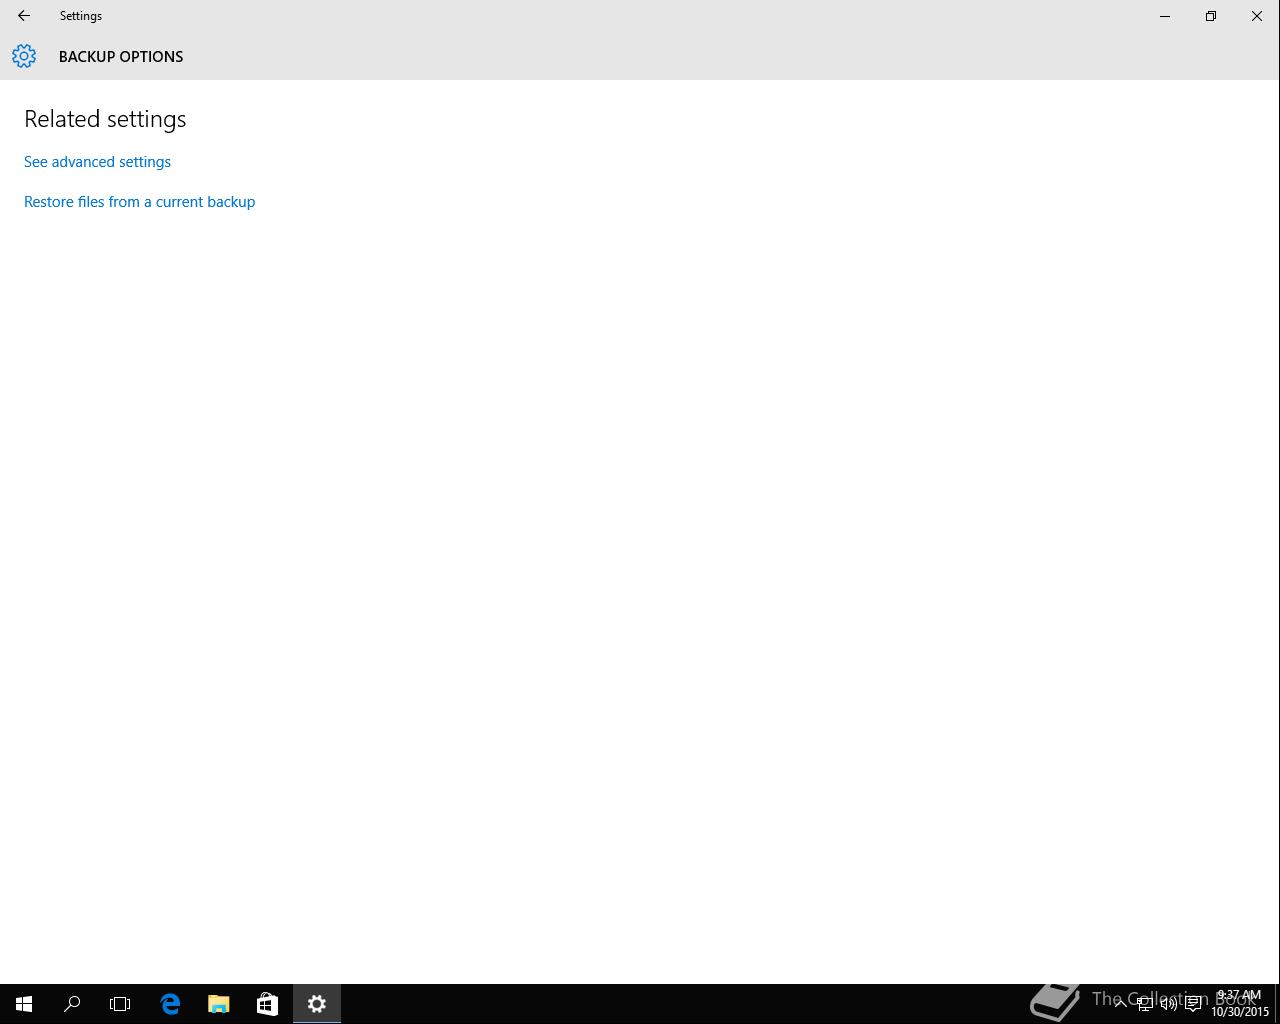This screenshot has width=1280, height=1024.
Task: Click the Related settings heading
Action: pyautogui.click(x=105, y=119)
